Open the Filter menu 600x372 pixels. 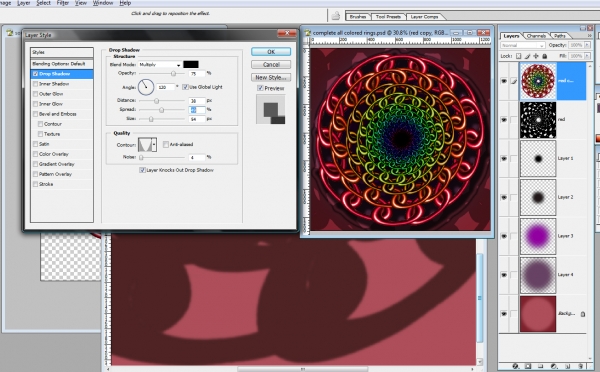tap(63, 3)
